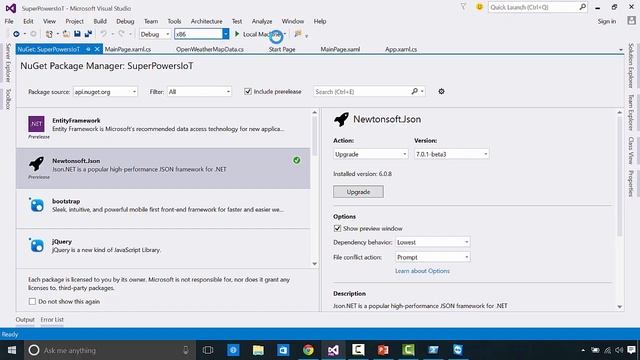Open Action Center notifications icon
640x360 pixels.
[x=631, y=350]
